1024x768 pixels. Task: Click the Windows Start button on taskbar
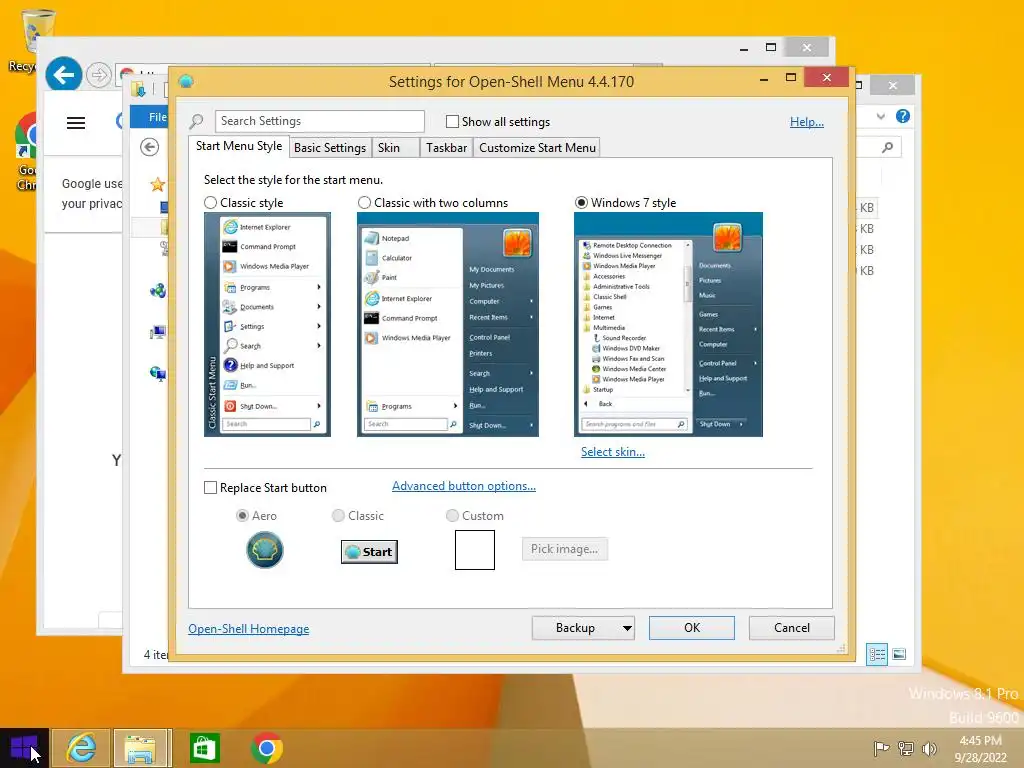pyautogui.click(x=24, y=748)
